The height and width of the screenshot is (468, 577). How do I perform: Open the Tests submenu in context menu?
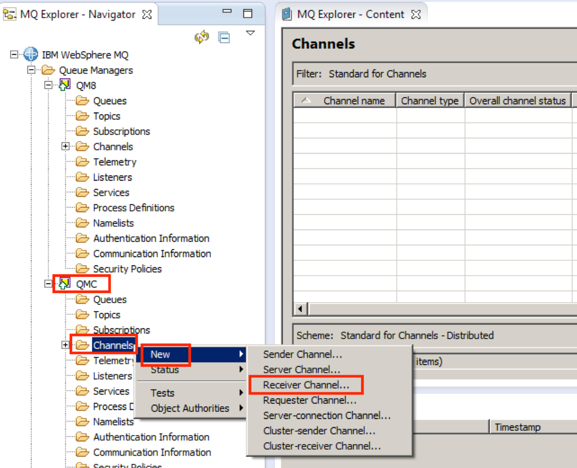(x=191, y=393)
